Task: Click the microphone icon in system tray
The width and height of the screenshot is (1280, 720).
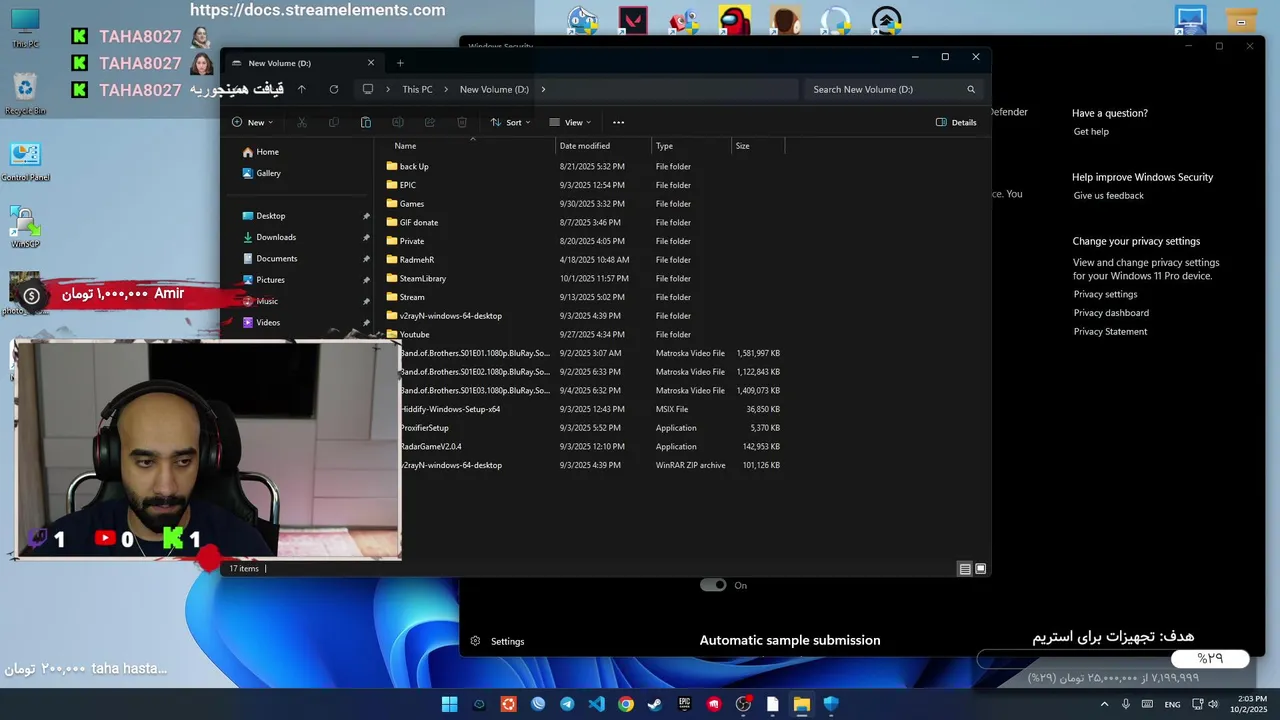Action: click(1126, 704)
